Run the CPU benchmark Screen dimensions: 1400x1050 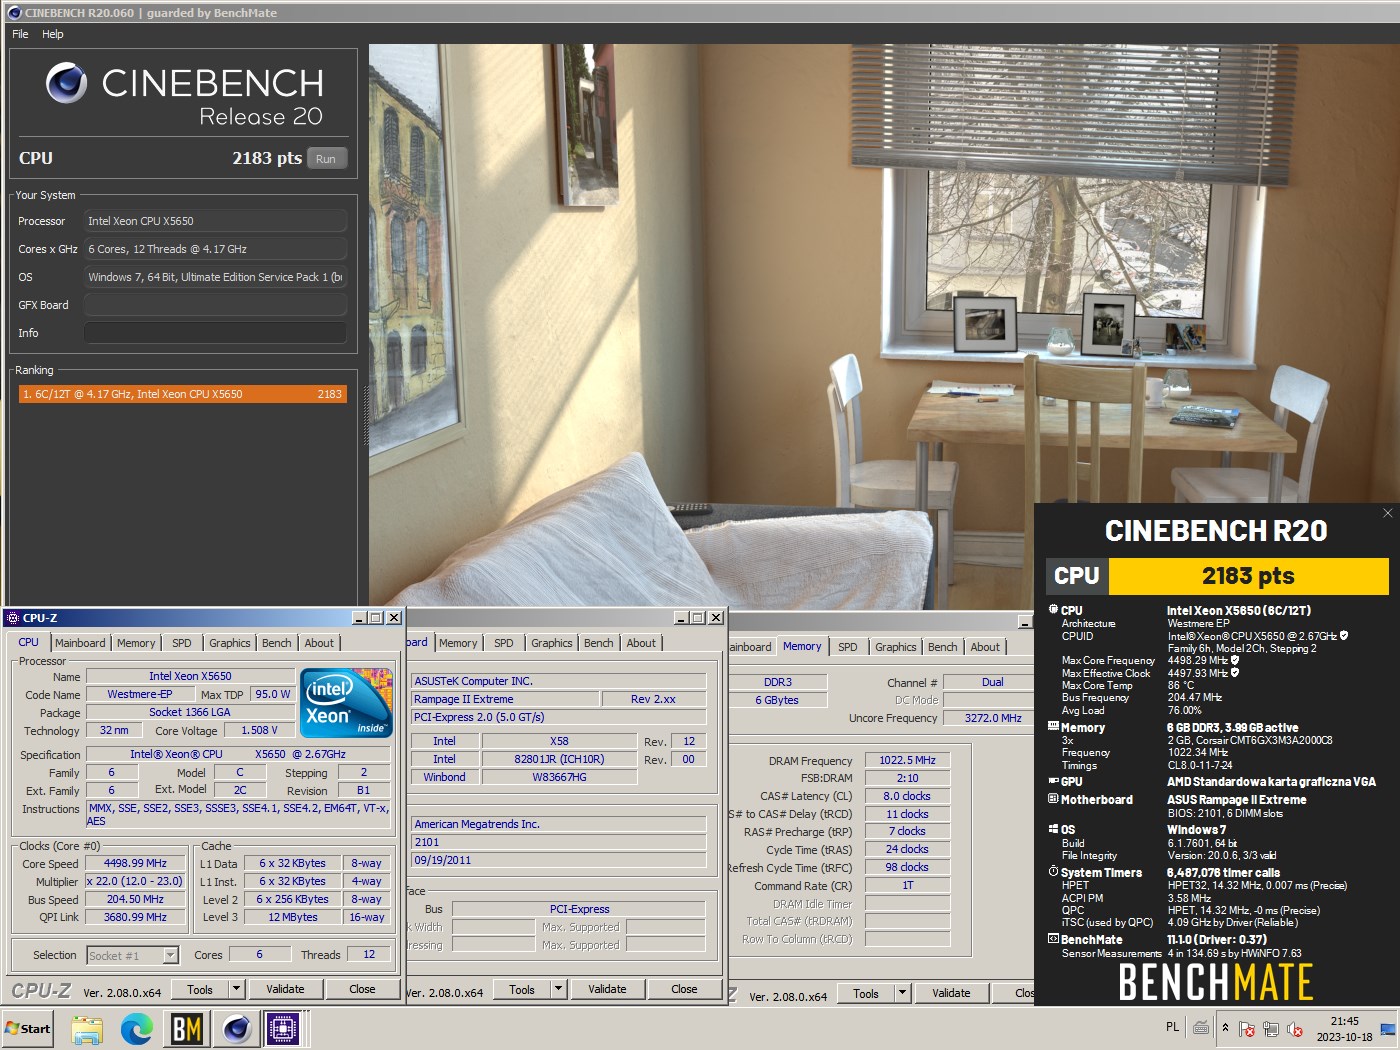(326, 159)
